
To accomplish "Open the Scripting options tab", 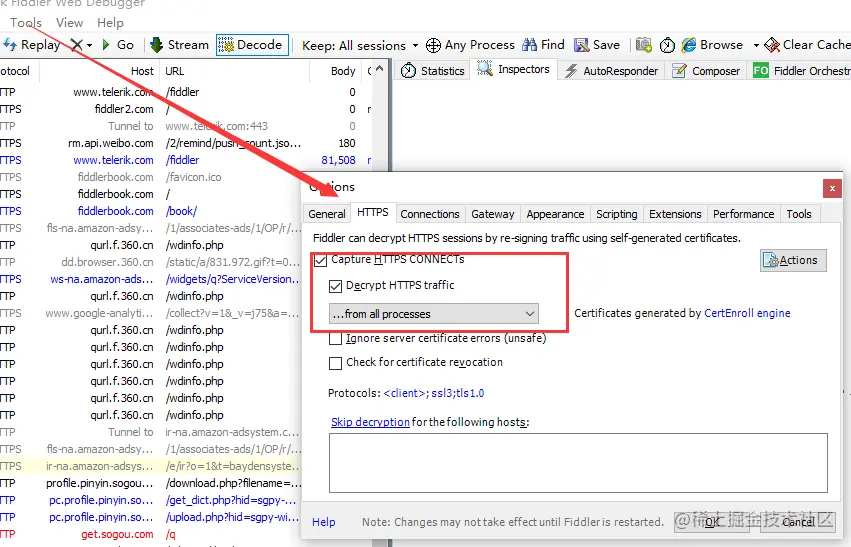I will (617, 214).
